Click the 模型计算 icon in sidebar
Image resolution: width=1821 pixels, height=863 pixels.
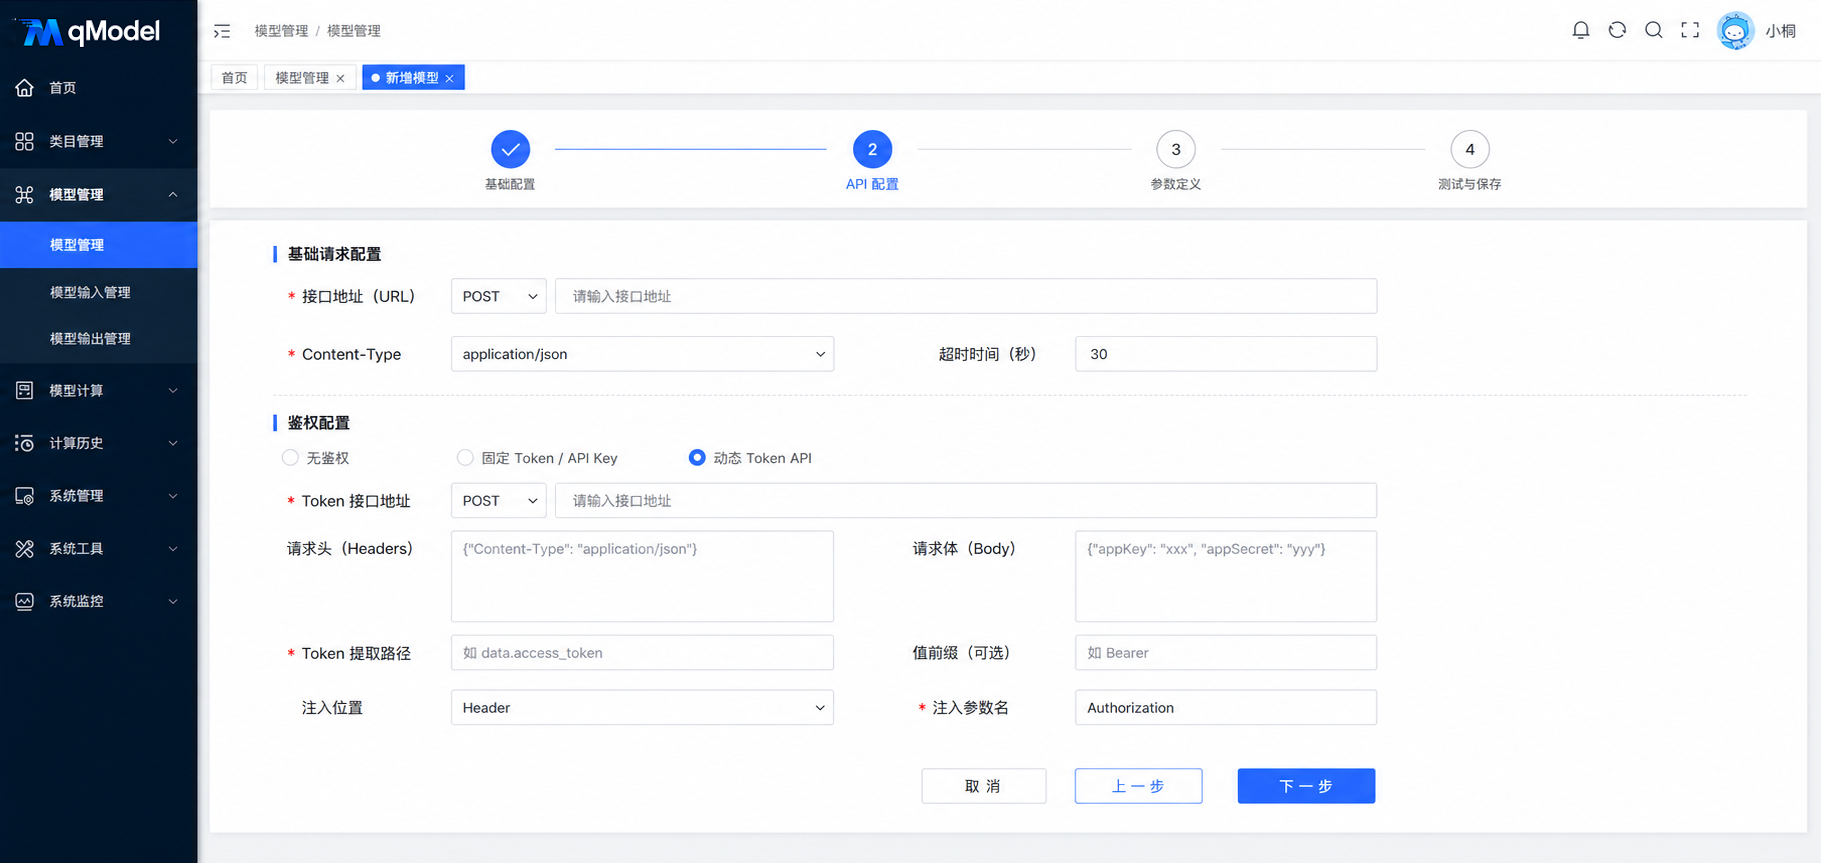tap(25, 390)
